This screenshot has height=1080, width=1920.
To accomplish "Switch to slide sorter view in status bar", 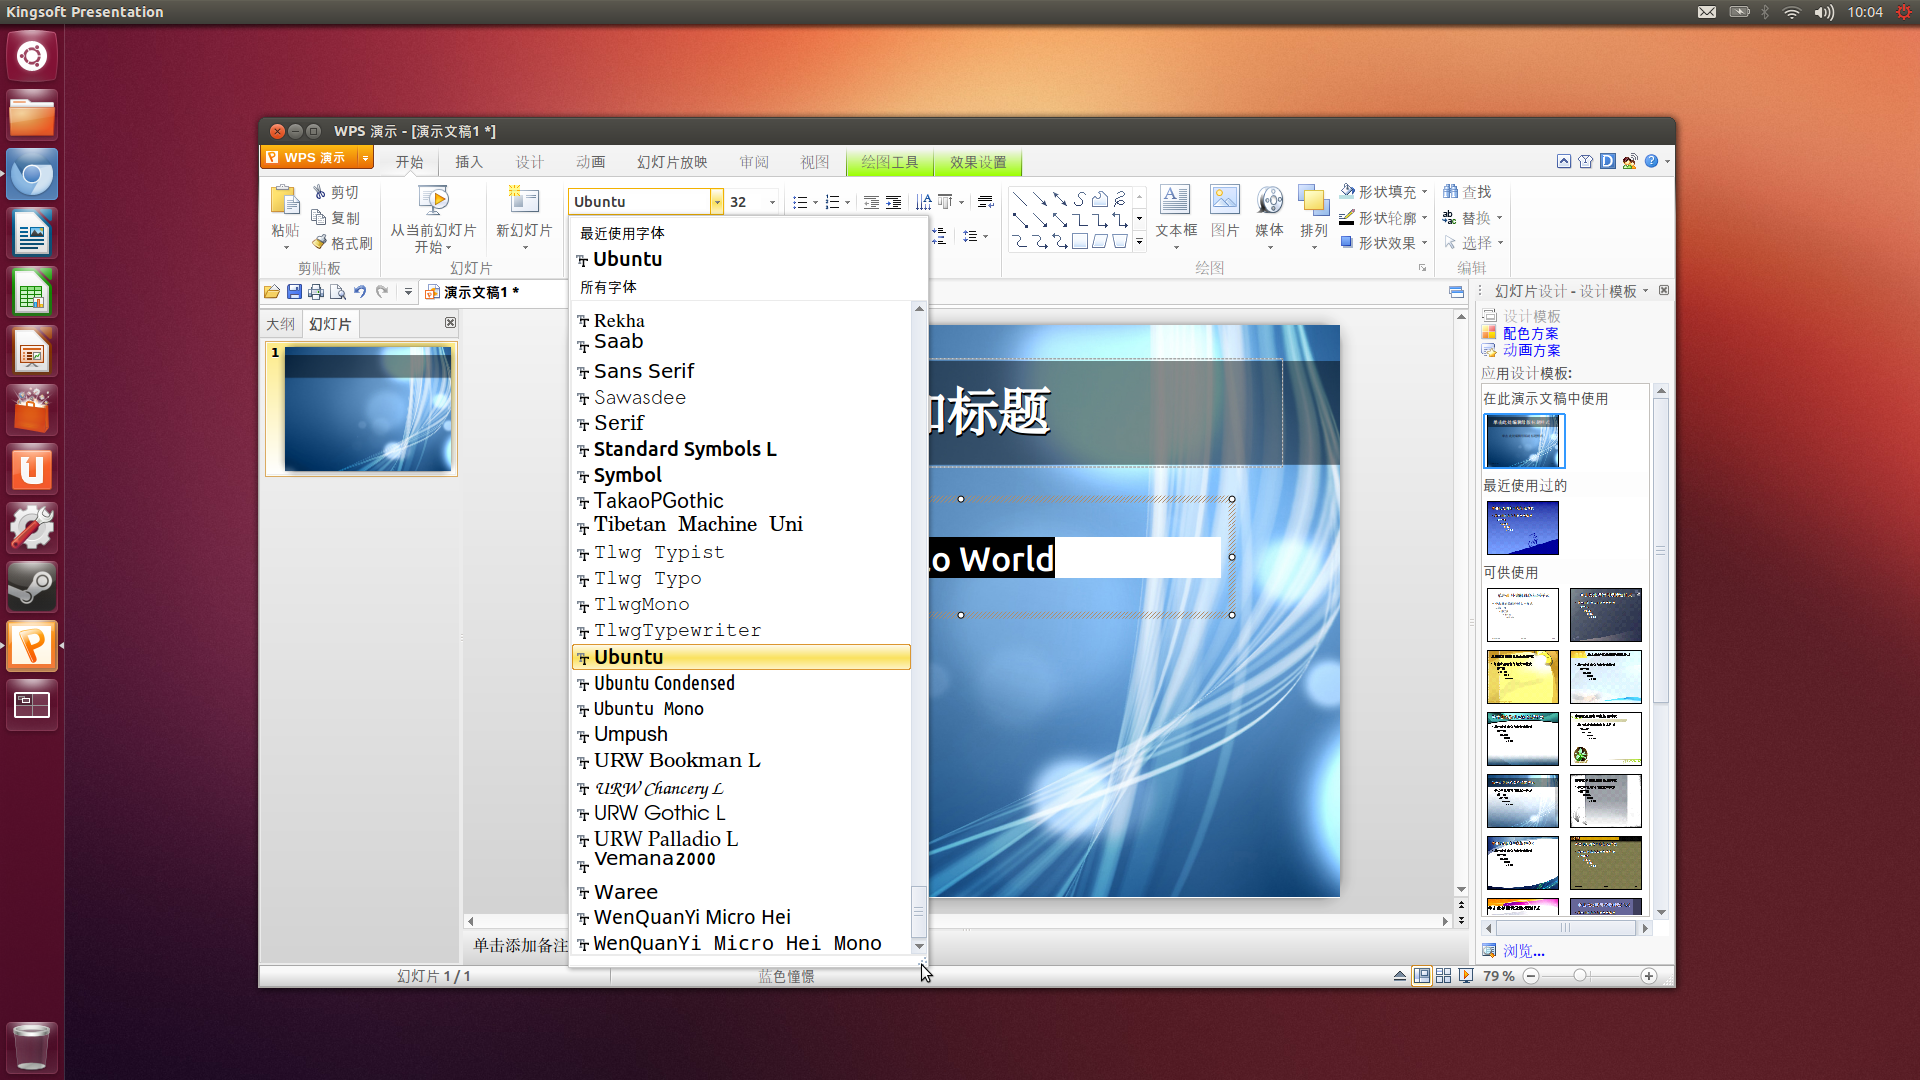I will (x=1443, y=976).
